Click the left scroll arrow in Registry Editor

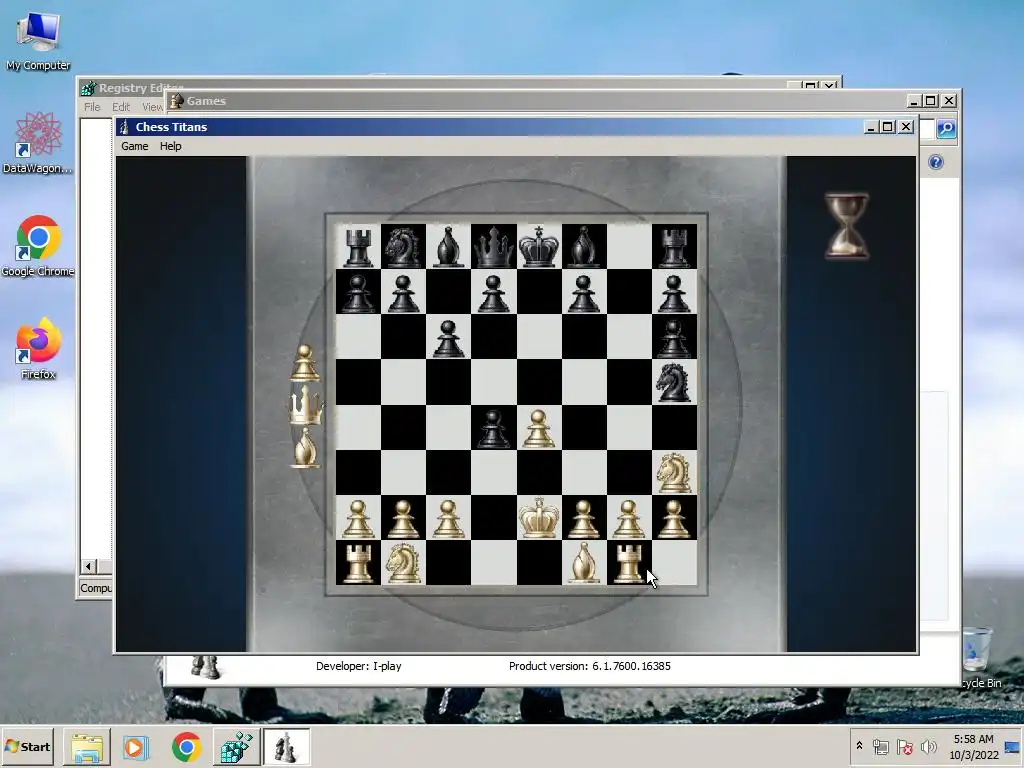click(89, 566)
